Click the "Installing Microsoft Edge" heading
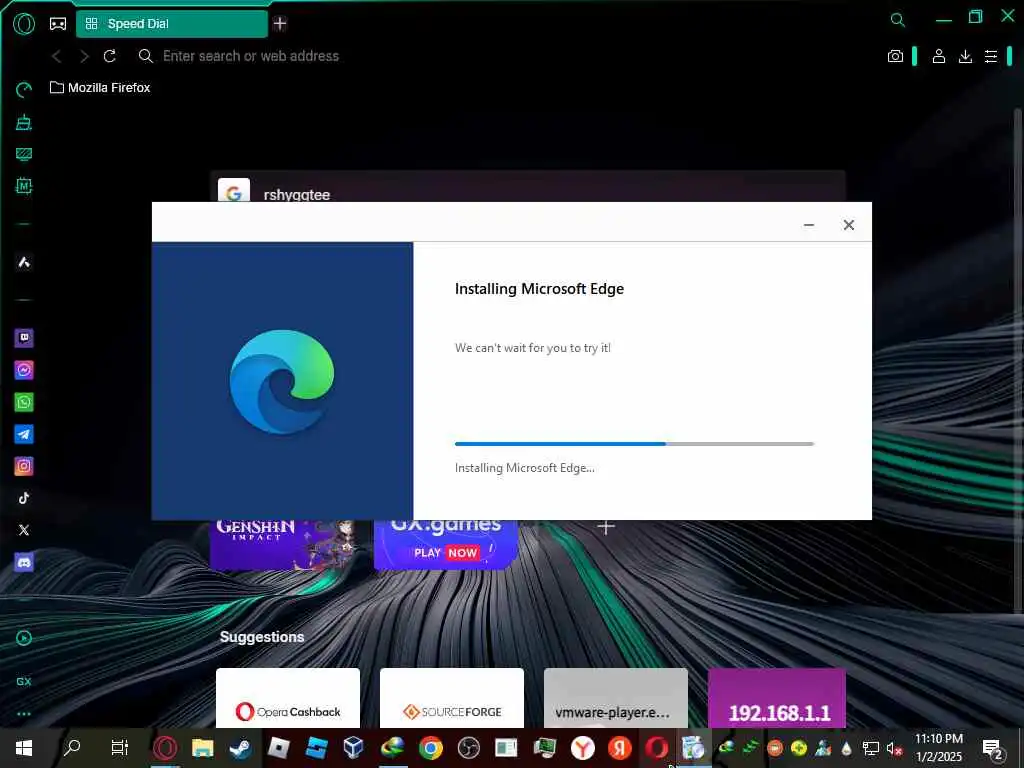This screenshot has height=768, width=1024. pos(539,289)
